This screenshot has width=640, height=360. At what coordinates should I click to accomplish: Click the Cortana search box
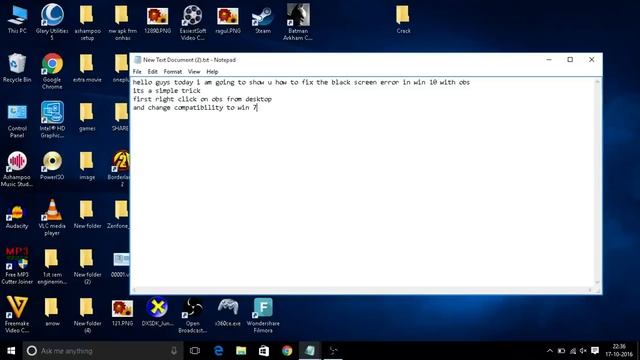(102, 351)
